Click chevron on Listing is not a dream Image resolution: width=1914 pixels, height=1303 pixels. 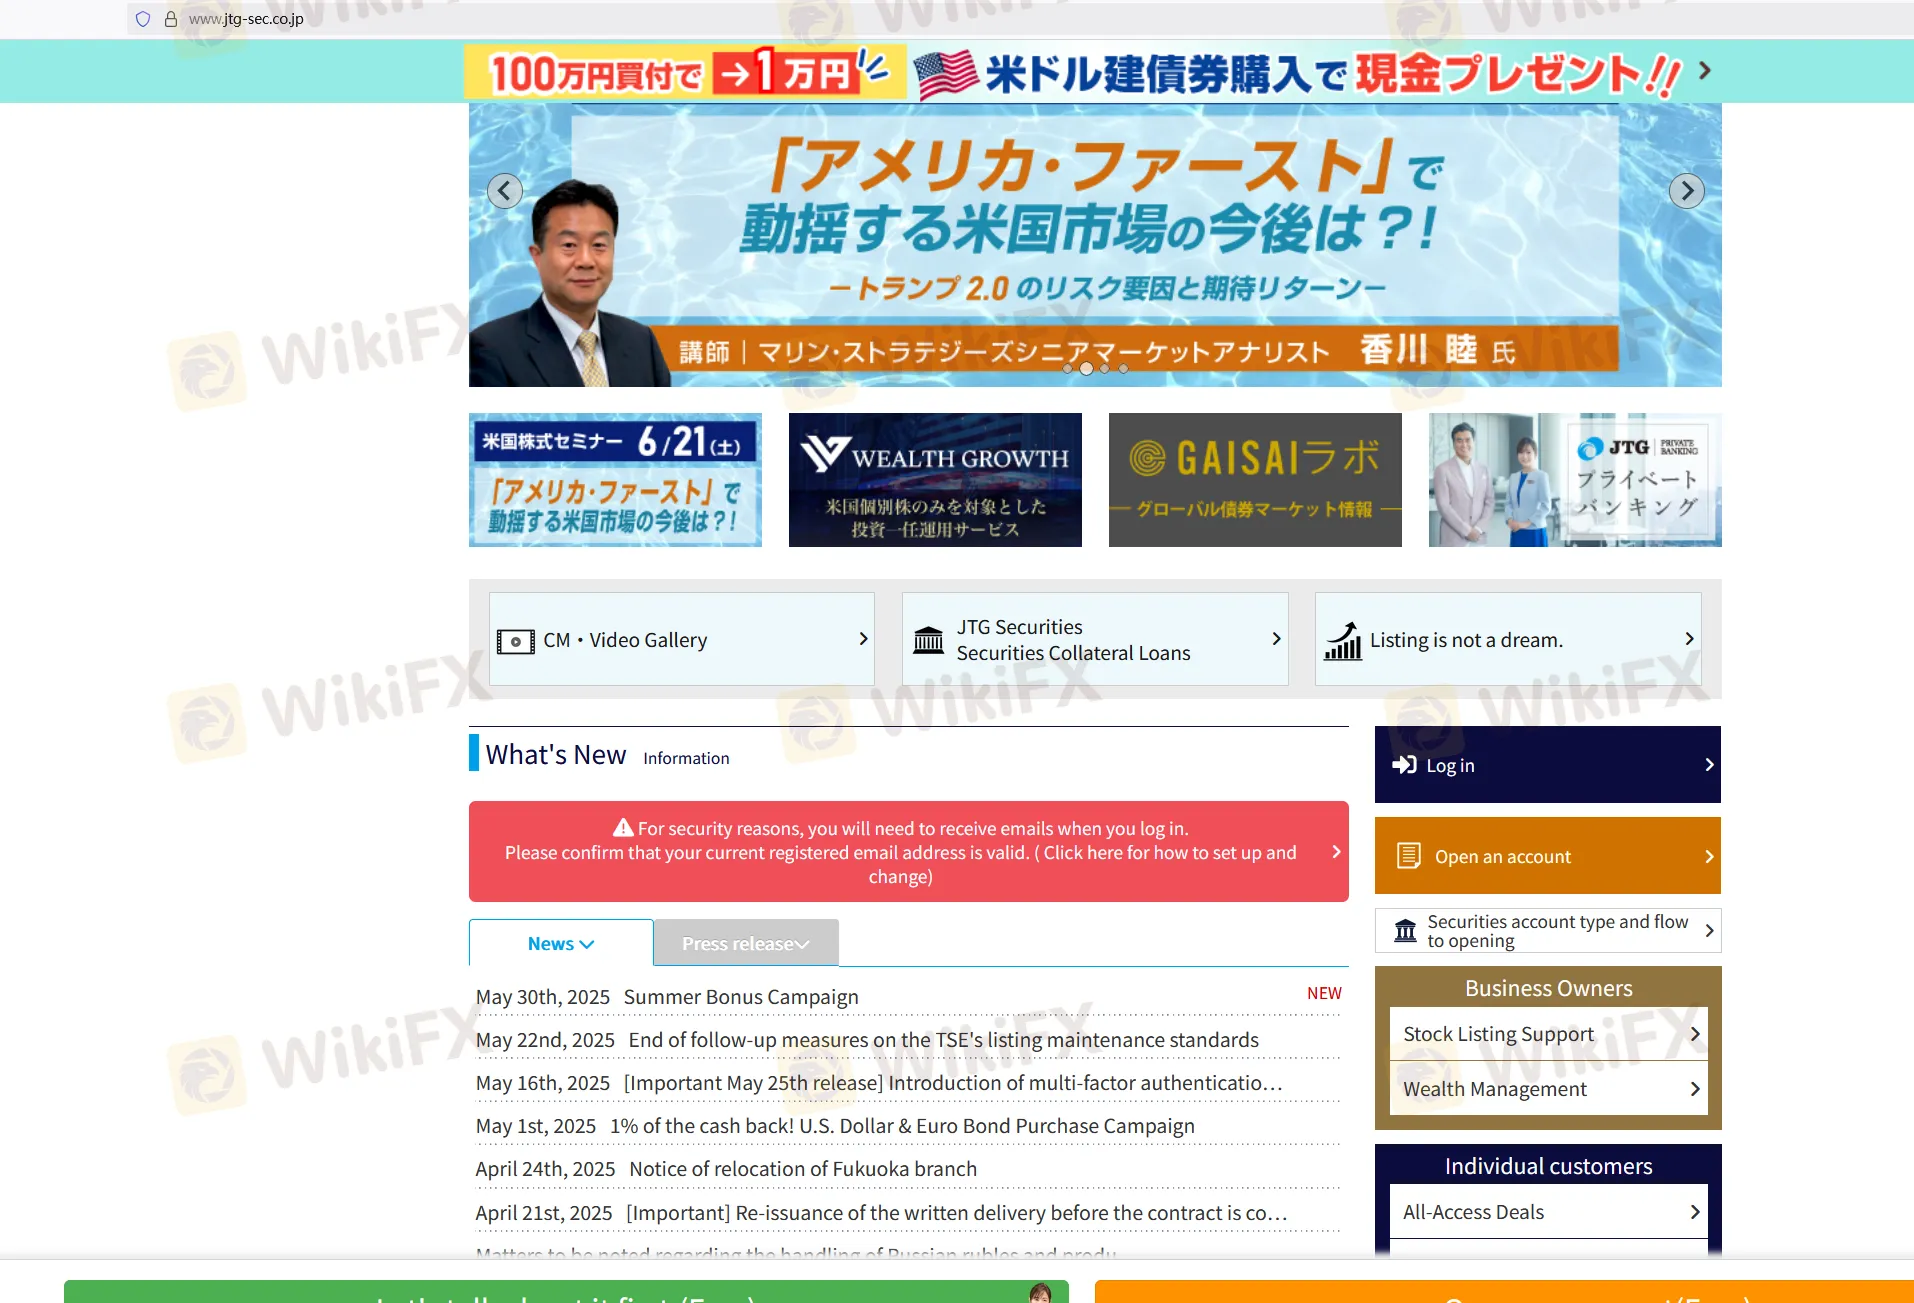pyautogui.click(x=1689, y=639)
